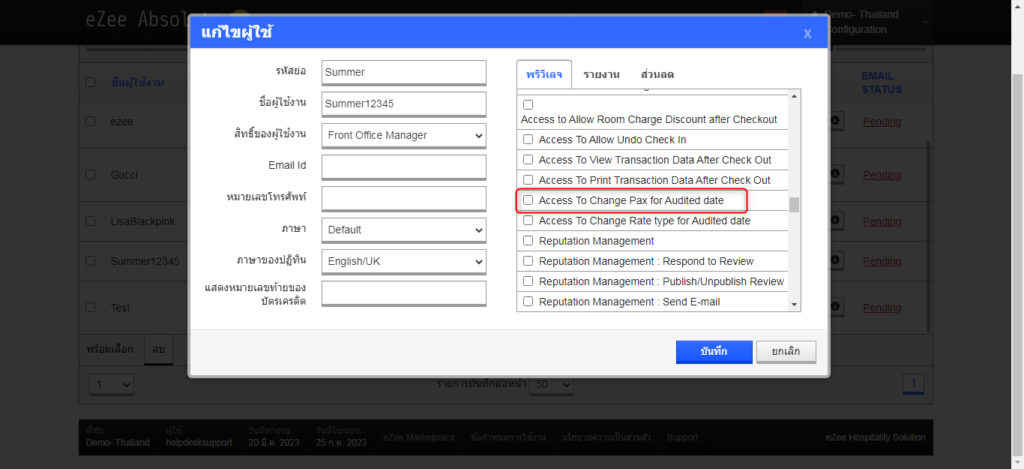Click the info icon in the Test row
The width and height of the screenshot is (1024, 469).
pyautogui.click(x=835, y=306)
